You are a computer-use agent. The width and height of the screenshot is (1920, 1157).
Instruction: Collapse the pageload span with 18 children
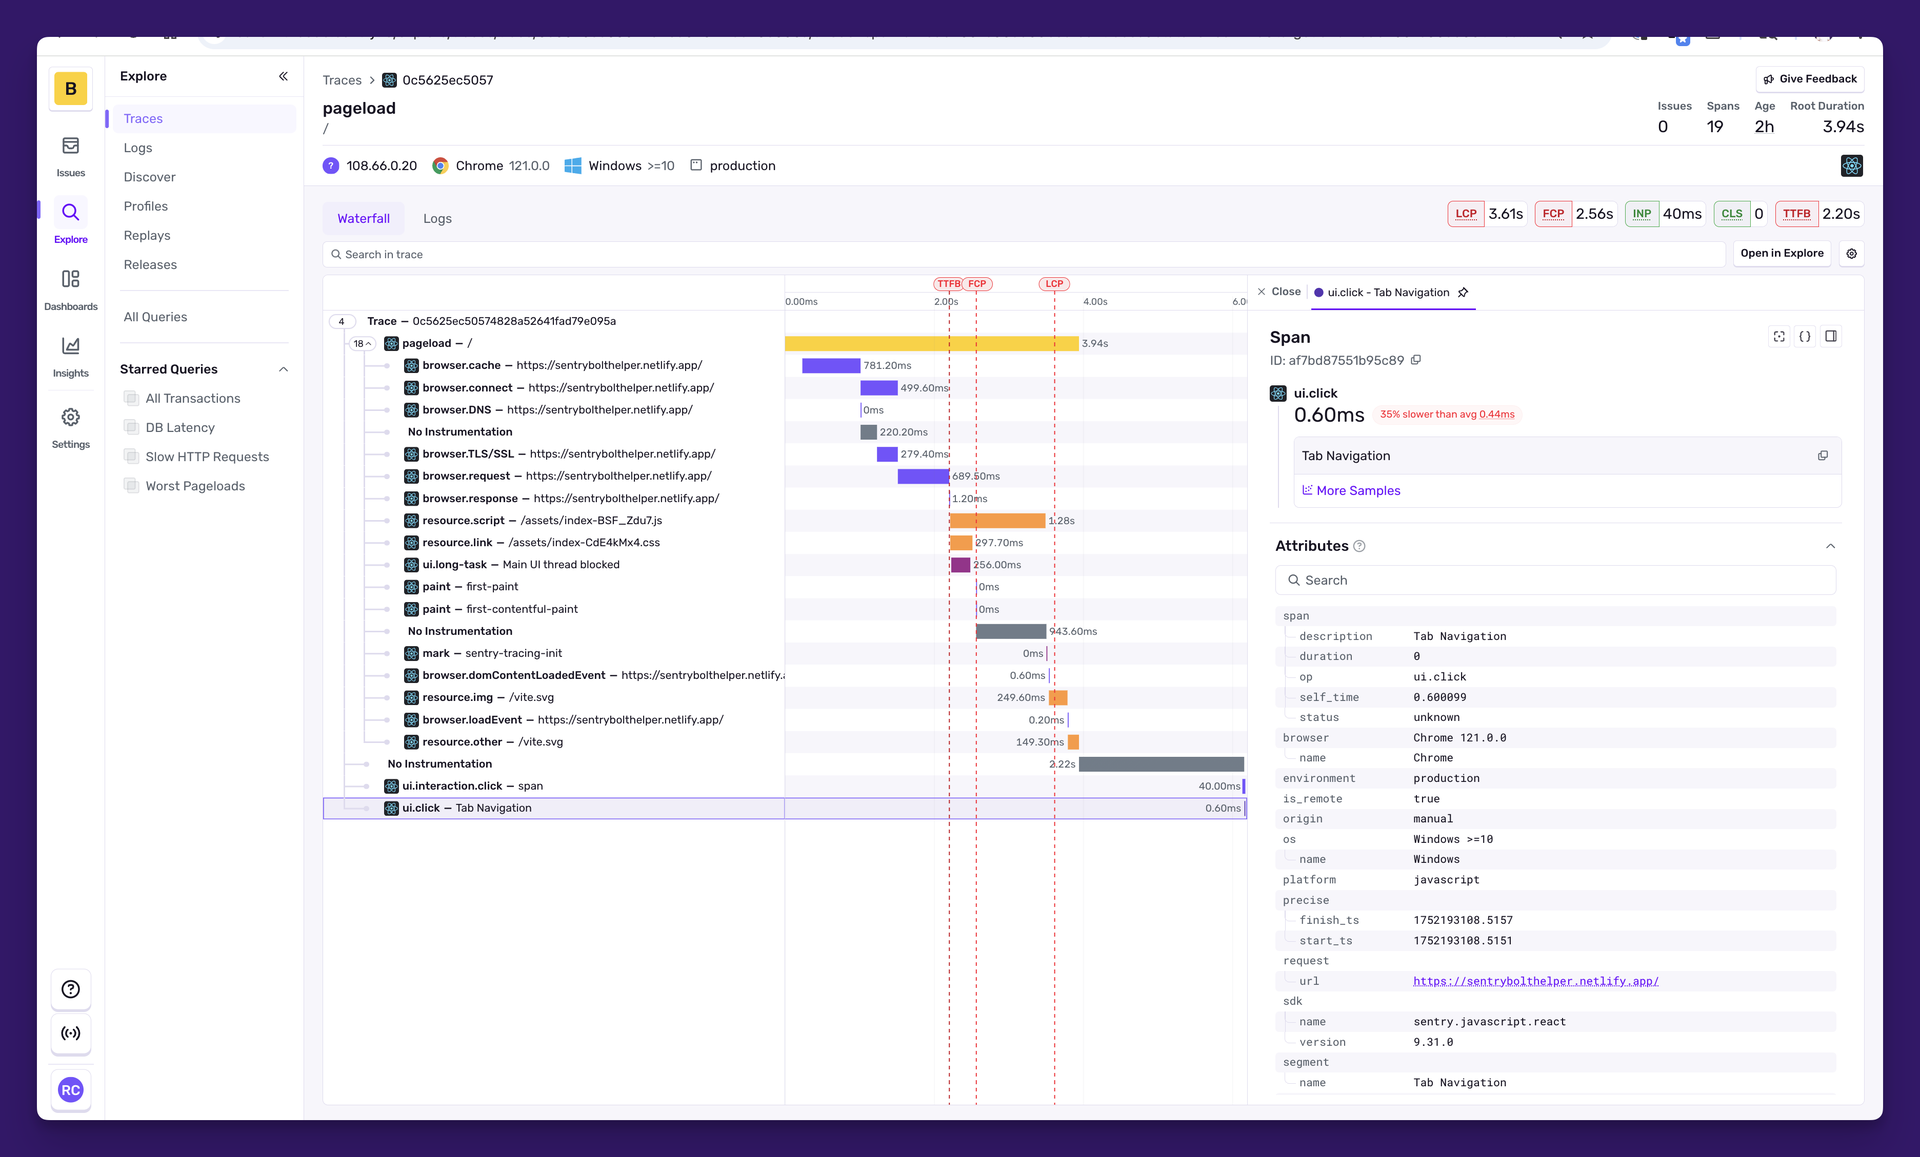(362, 343)
